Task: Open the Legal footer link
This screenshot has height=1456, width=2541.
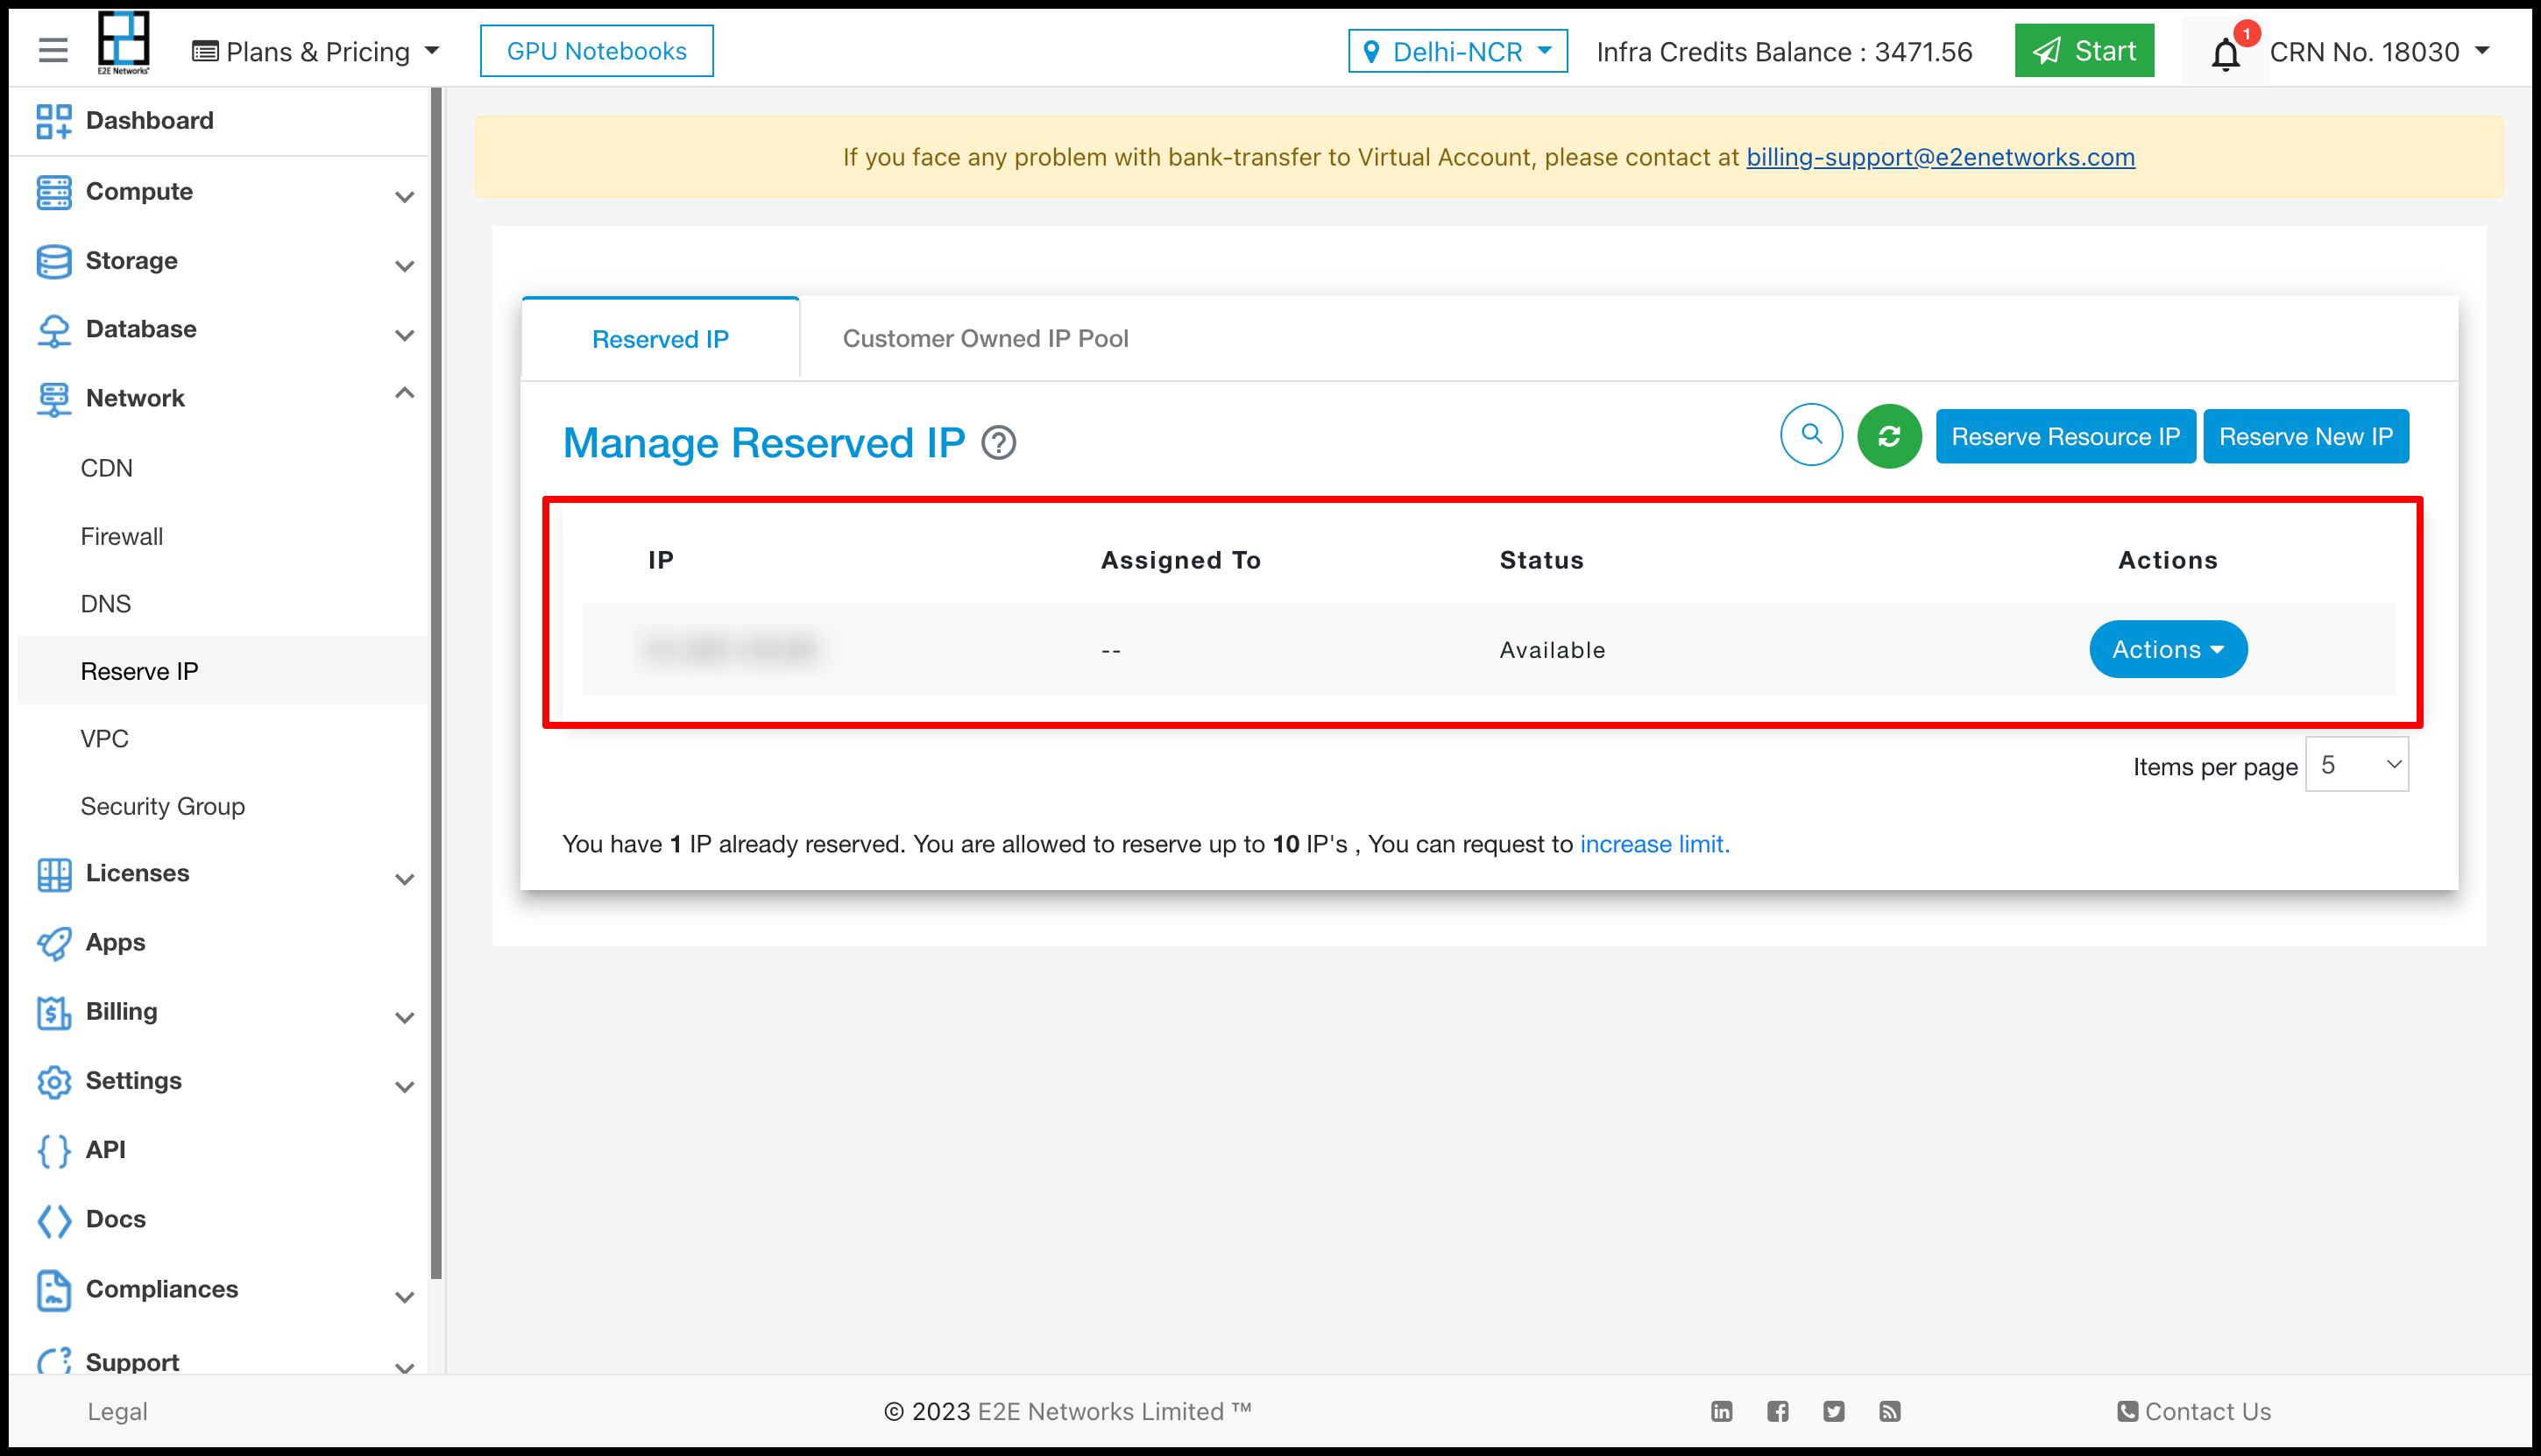Action: click(x=117, y=1411)
